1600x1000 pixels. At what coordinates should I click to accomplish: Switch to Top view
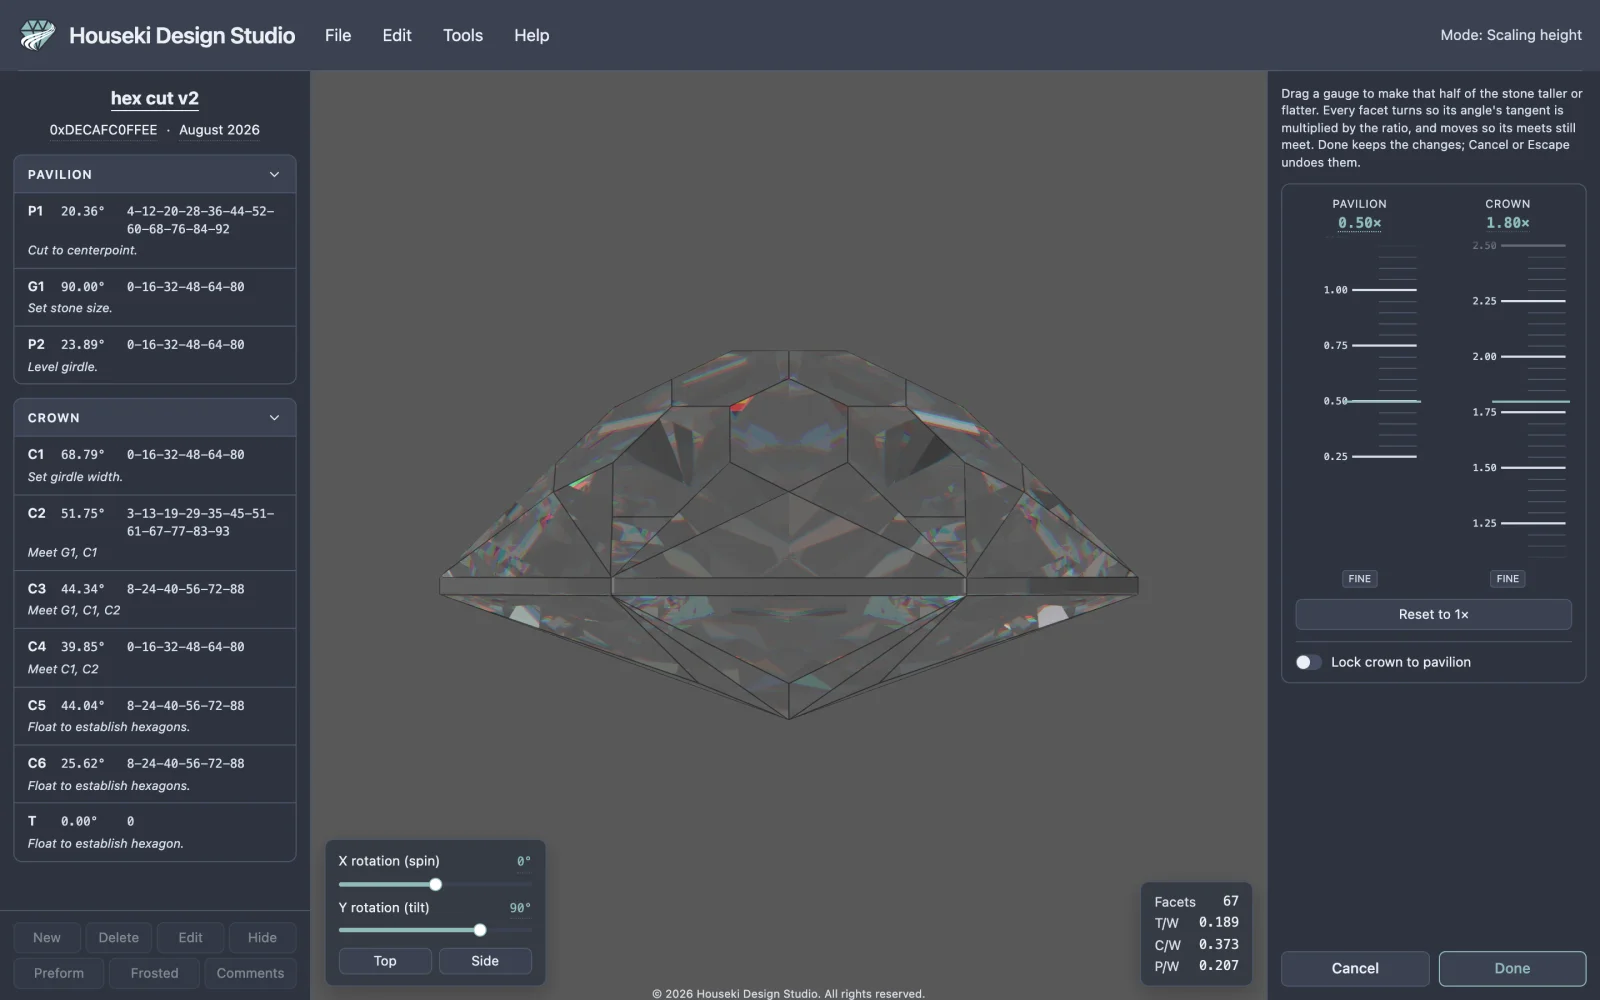(385, 961)
